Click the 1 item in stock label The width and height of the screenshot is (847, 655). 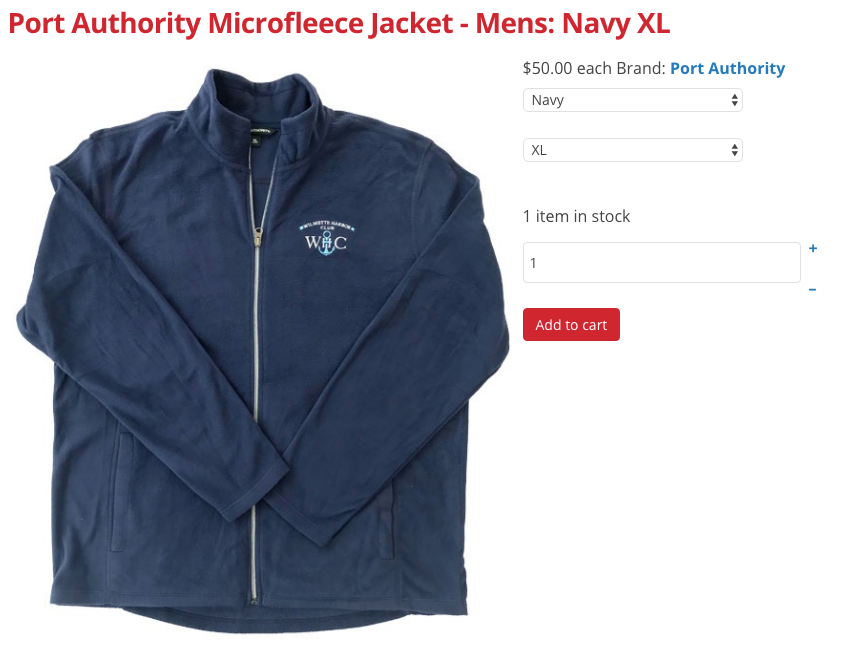point(576,217)
